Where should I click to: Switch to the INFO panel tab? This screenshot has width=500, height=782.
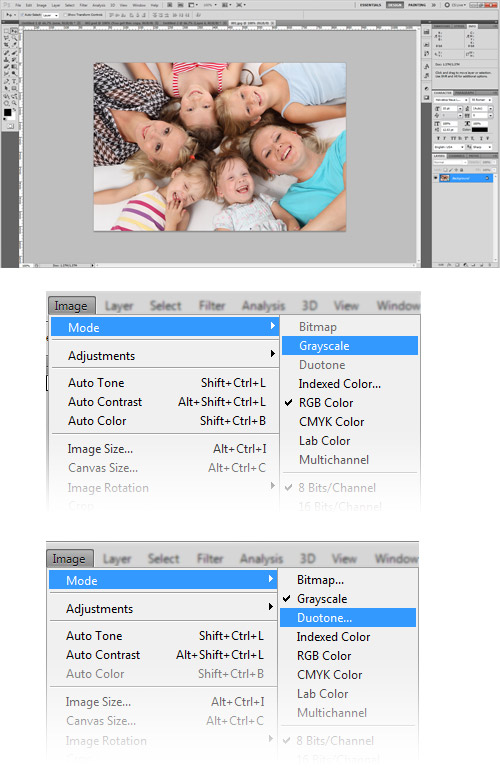click(x=472, y=26)
